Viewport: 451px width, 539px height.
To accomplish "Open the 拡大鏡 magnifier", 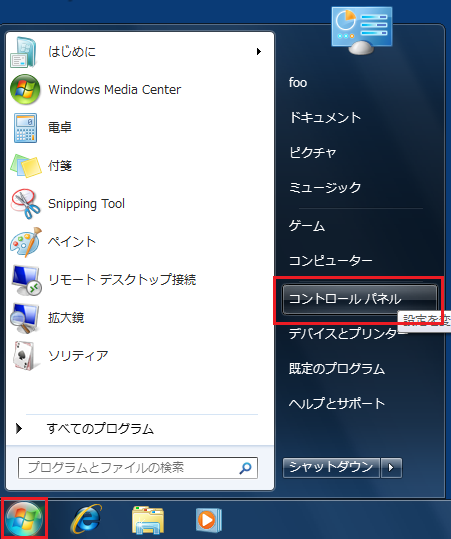I will click(140, 318).
